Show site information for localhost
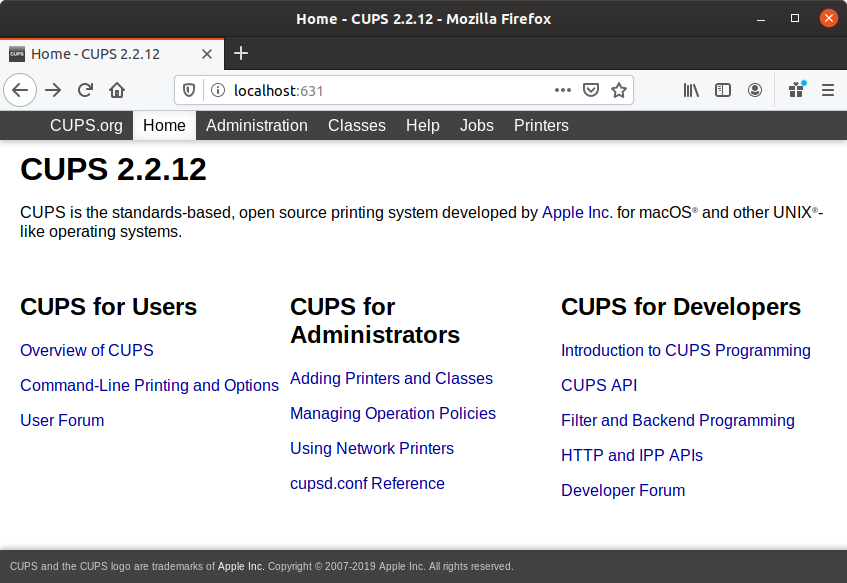 click(217, 90)
